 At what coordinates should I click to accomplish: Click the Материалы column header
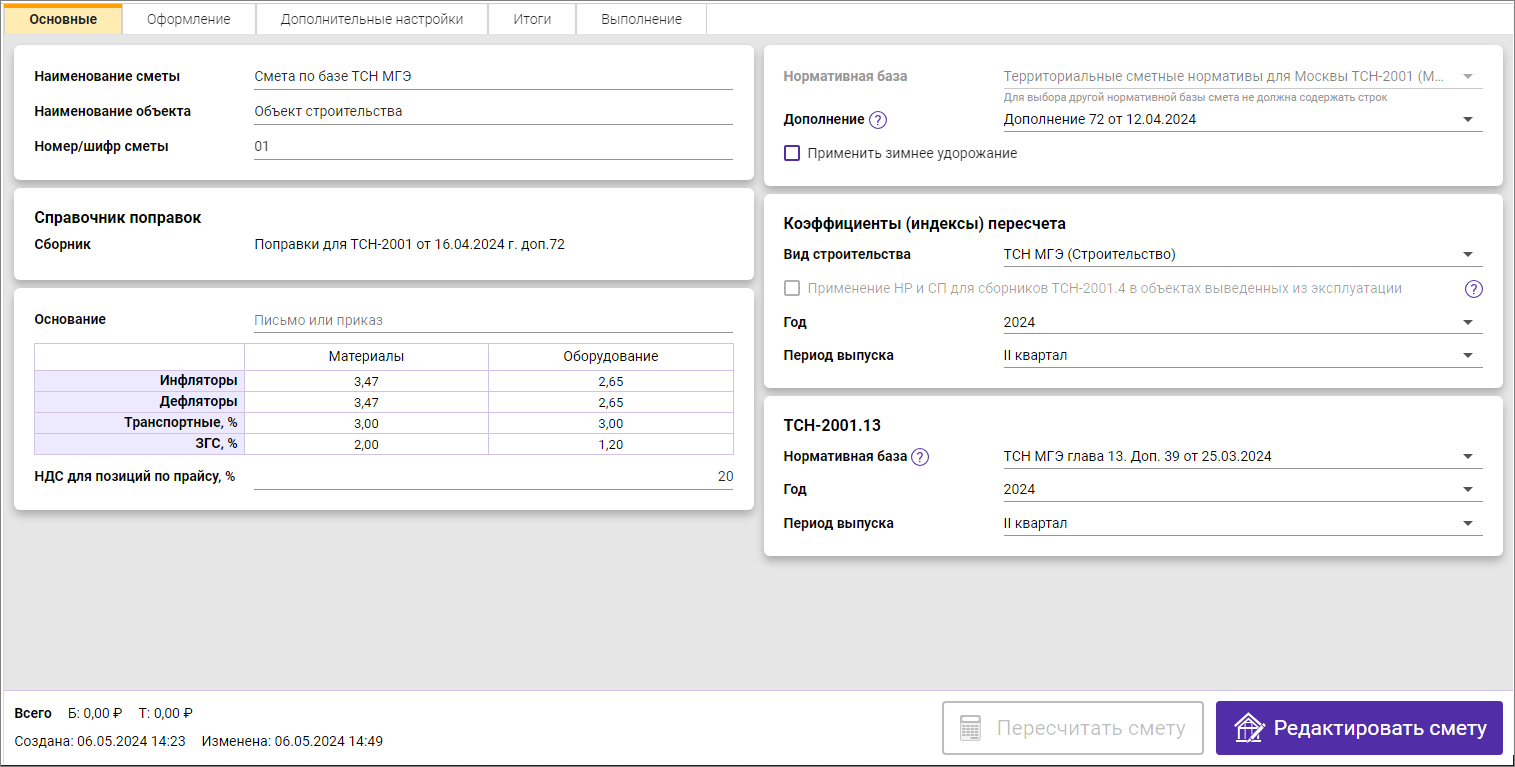click(367, 357)
